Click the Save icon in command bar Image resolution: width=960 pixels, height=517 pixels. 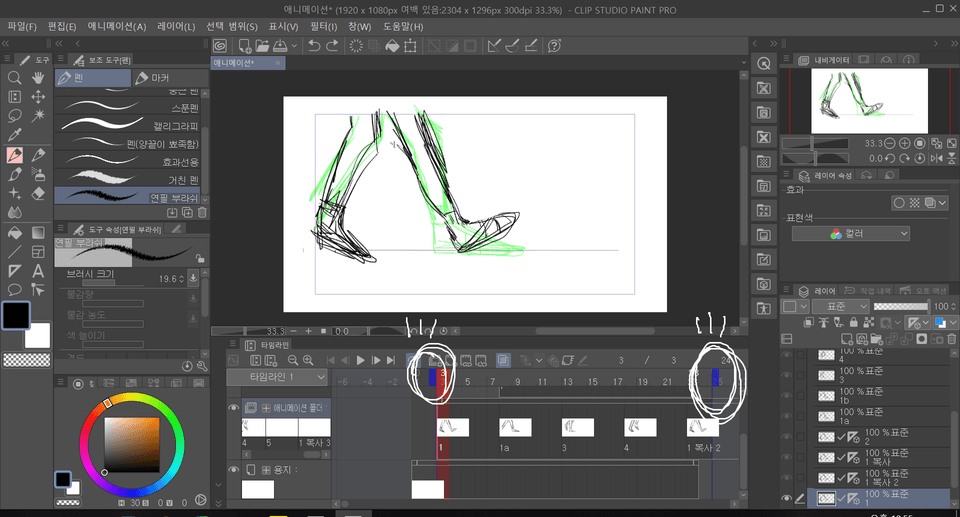[280, 46]
